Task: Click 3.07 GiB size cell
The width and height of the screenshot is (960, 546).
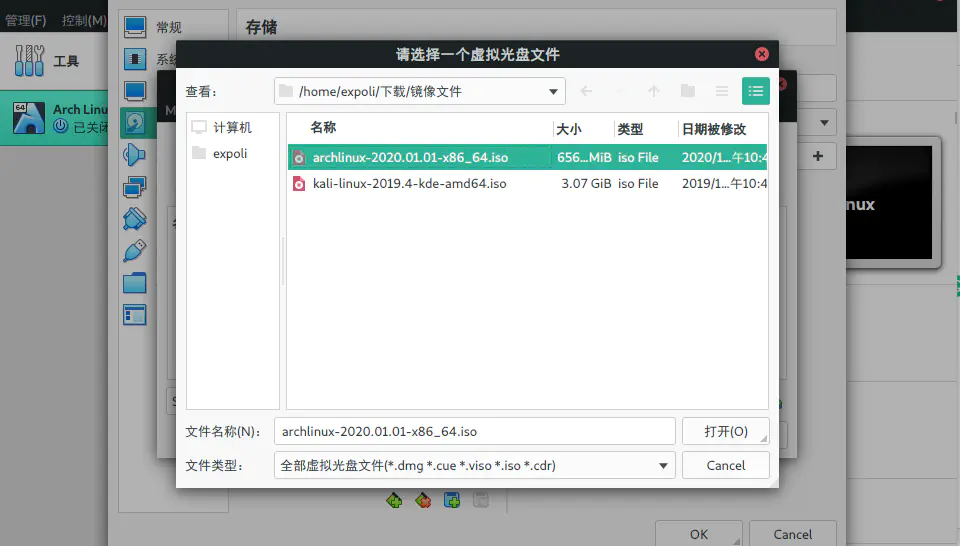Action: [586, 184]
